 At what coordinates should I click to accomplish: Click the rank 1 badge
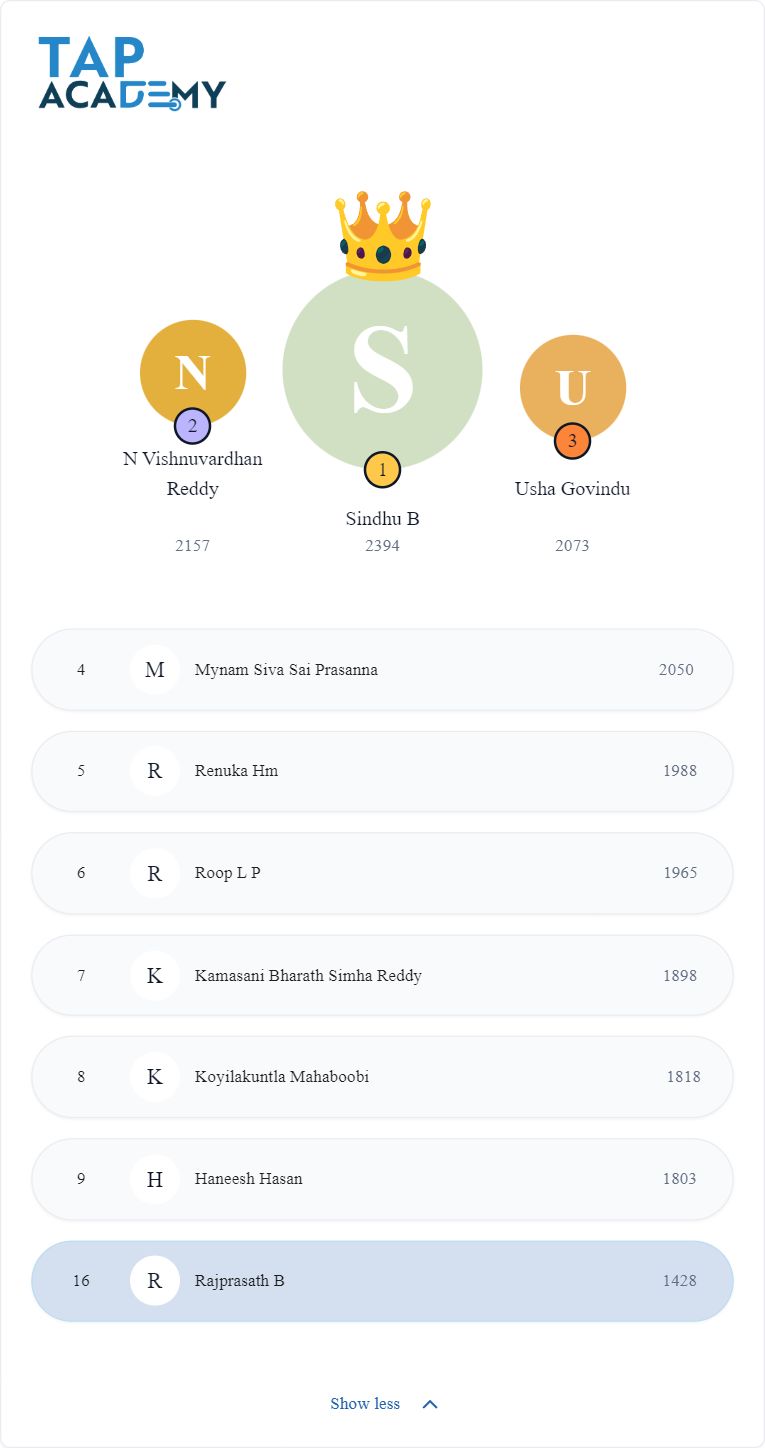point(382,470)
